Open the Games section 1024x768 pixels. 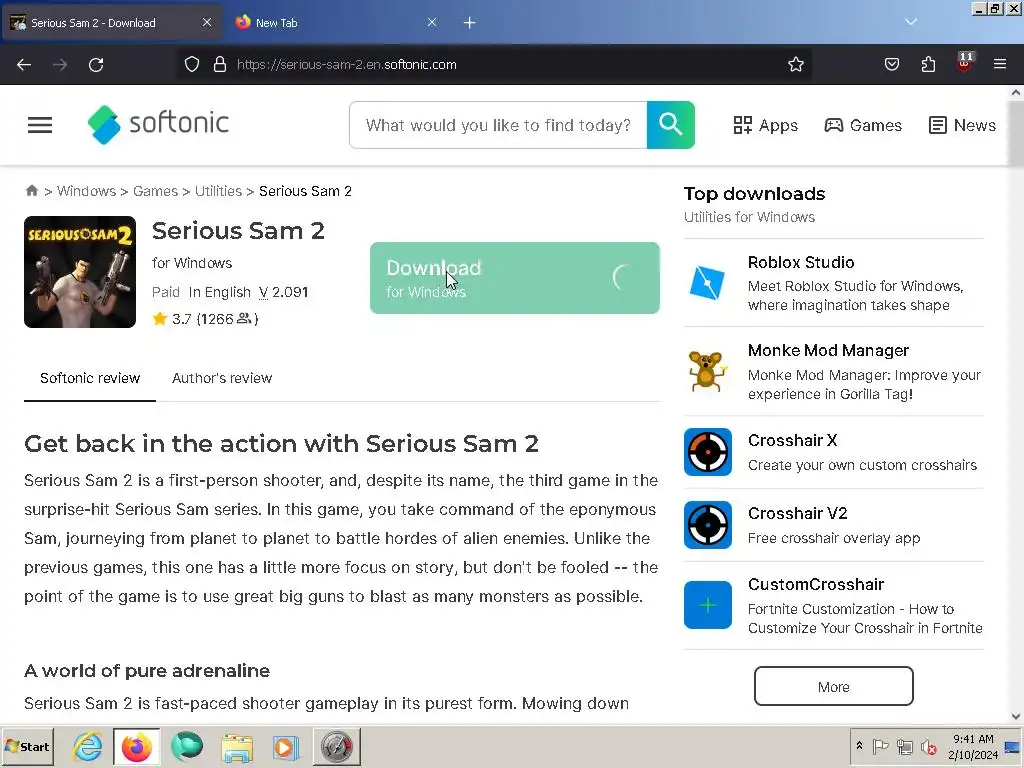click(863, 125)
